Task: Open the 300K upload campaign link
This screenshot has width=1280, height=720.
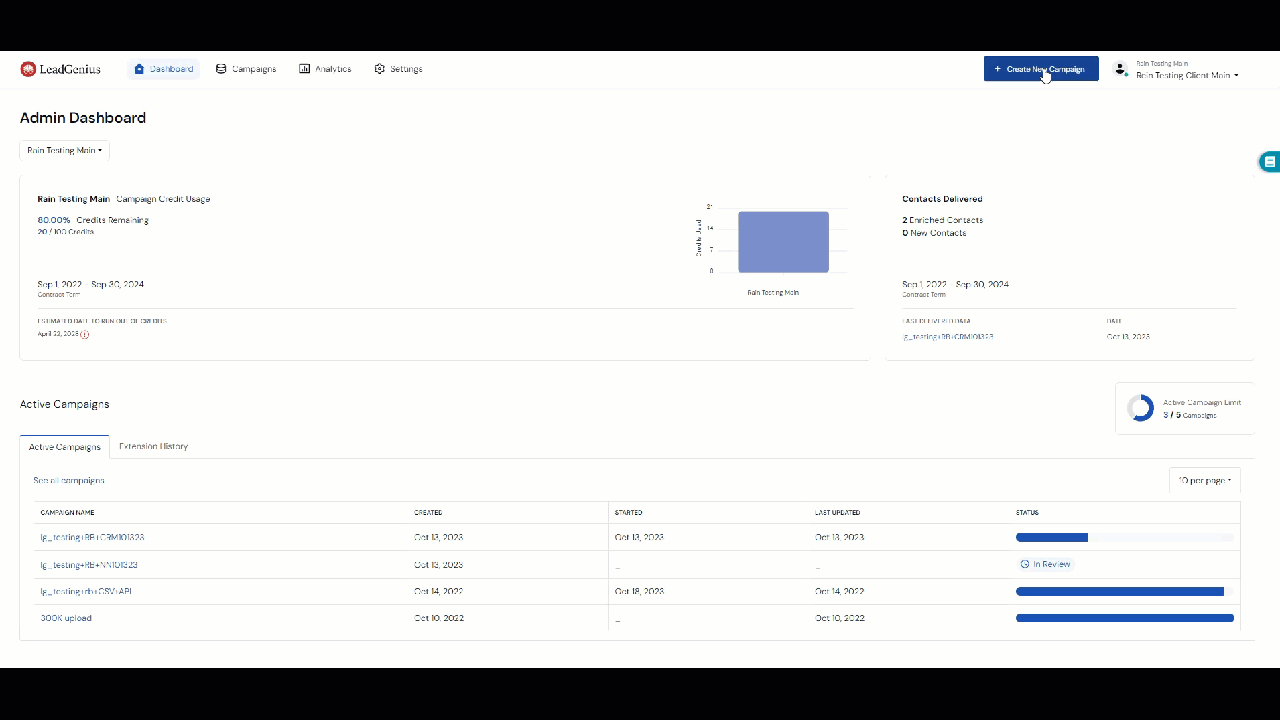Action: point(66,618)
